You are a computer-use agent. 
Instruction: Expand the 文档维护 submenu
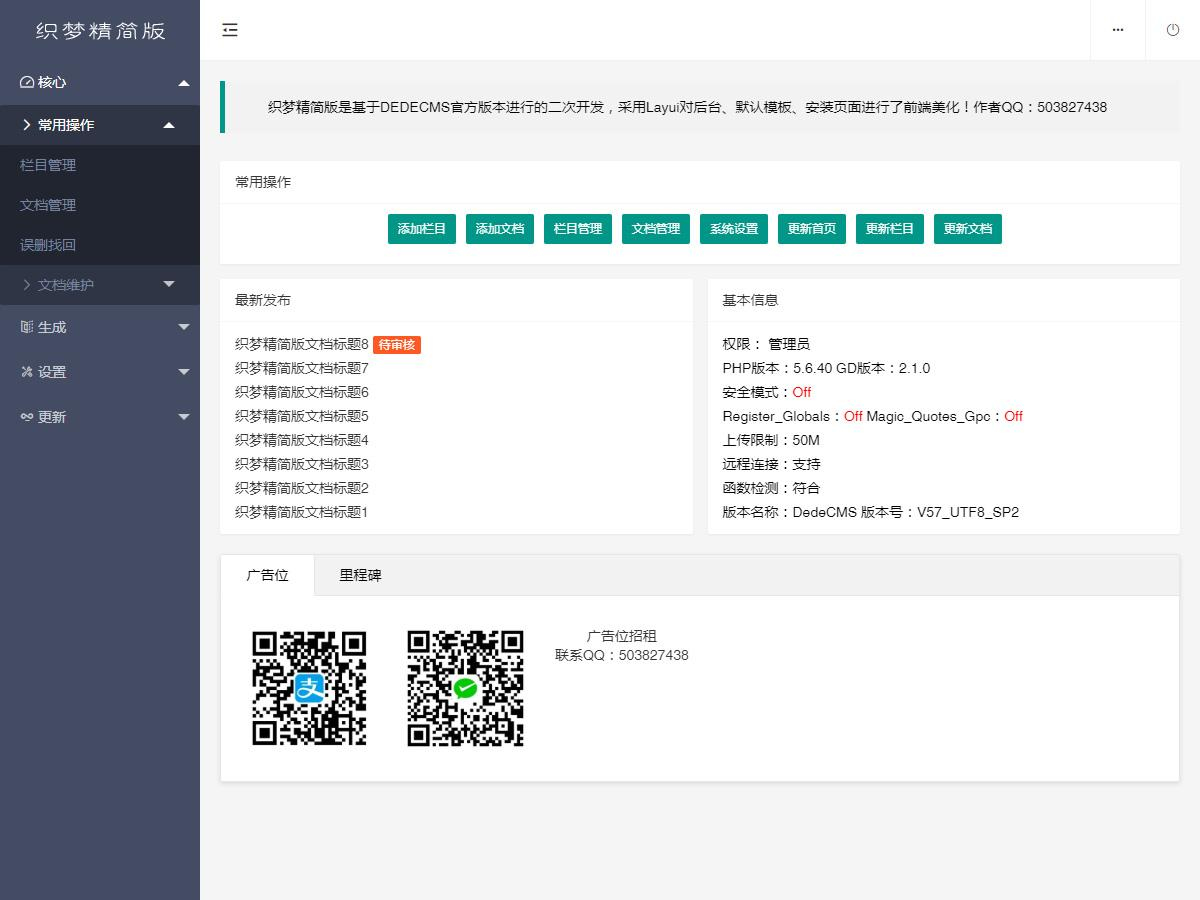(100, 285)
